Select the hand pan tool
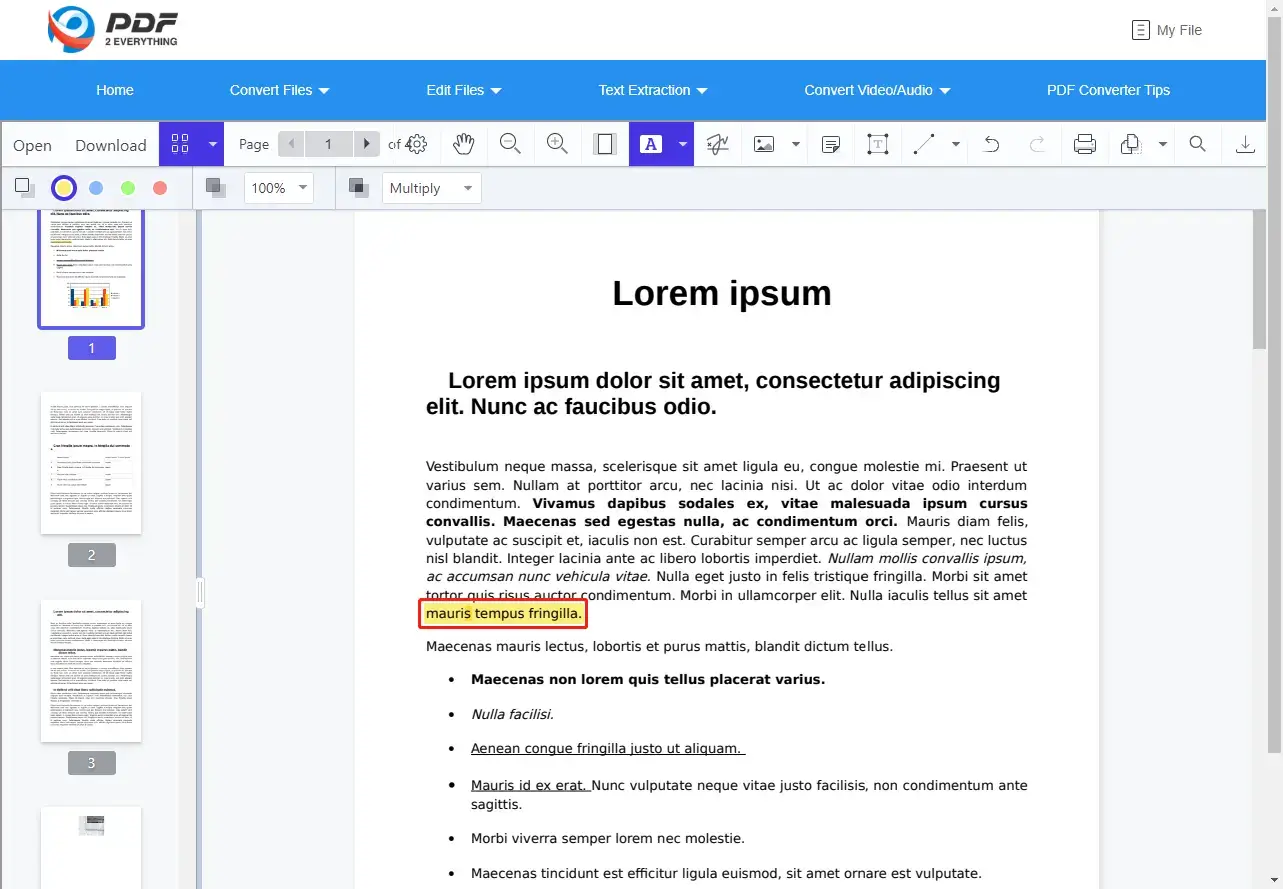1283x889 pixels. click(x=463, y=144)
